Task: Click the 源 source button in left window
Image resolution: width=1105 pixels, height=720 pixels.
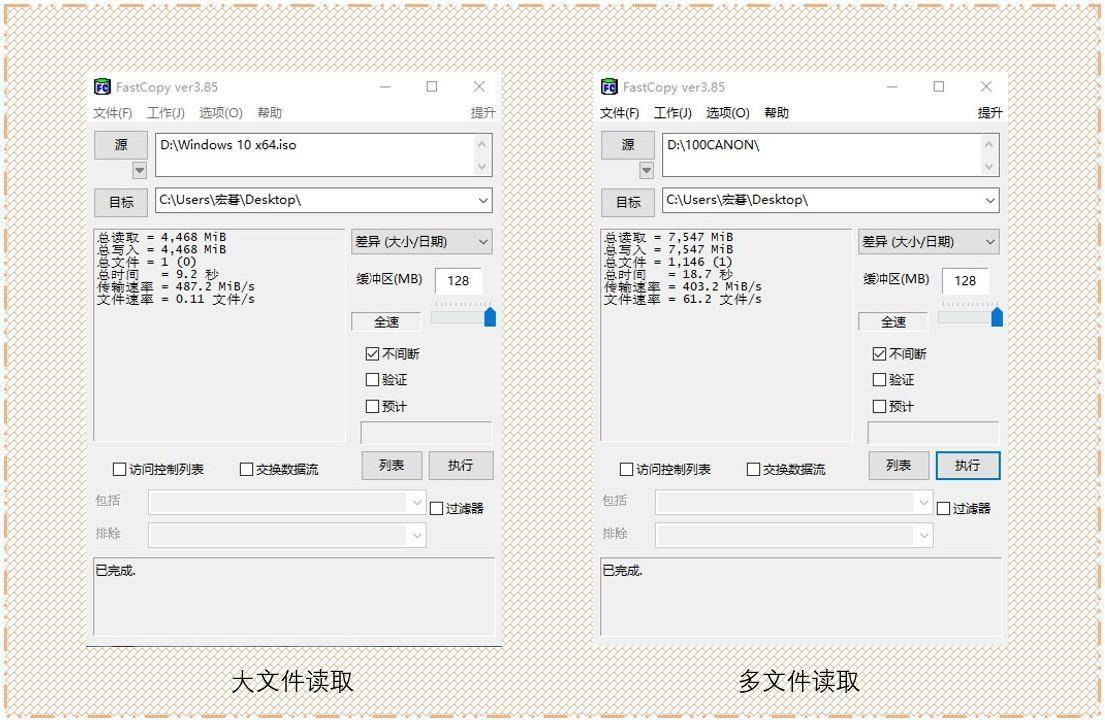Action: [x=120, y=144]
